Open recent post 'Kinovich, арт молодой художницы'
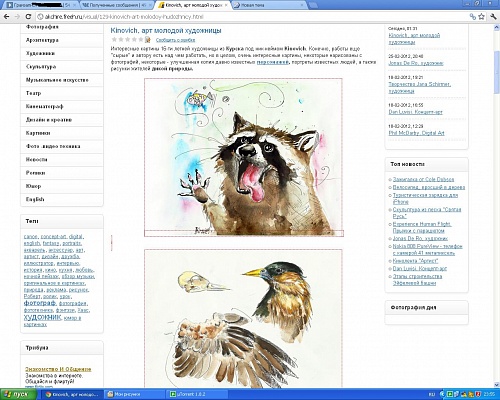Viewport: 500px width, 400px height. [414, 39]
